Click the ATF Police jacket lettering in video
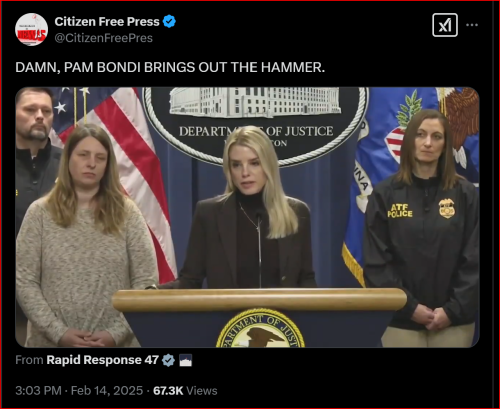Screen dimensions: 500x409 coord(400,211)
